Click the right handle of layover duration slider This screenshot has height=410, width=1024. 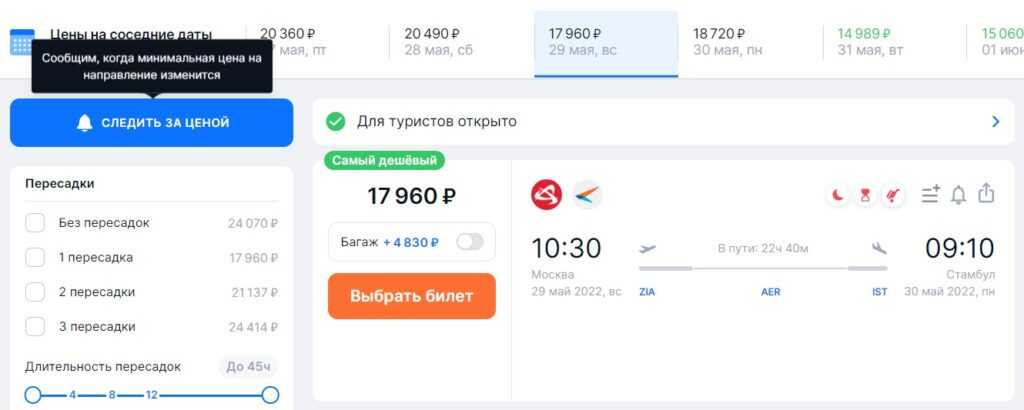pyautogui.click(x=270, y=395)
